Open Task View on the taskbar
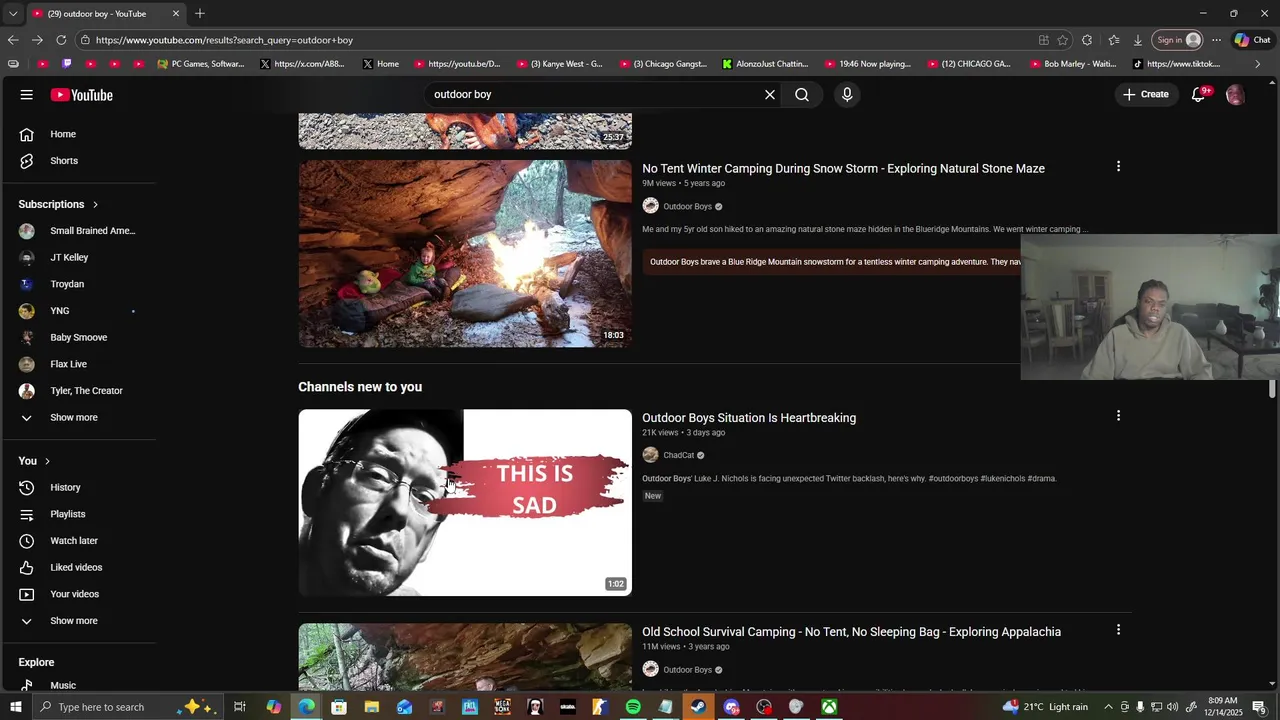 (x=240, y=707)
